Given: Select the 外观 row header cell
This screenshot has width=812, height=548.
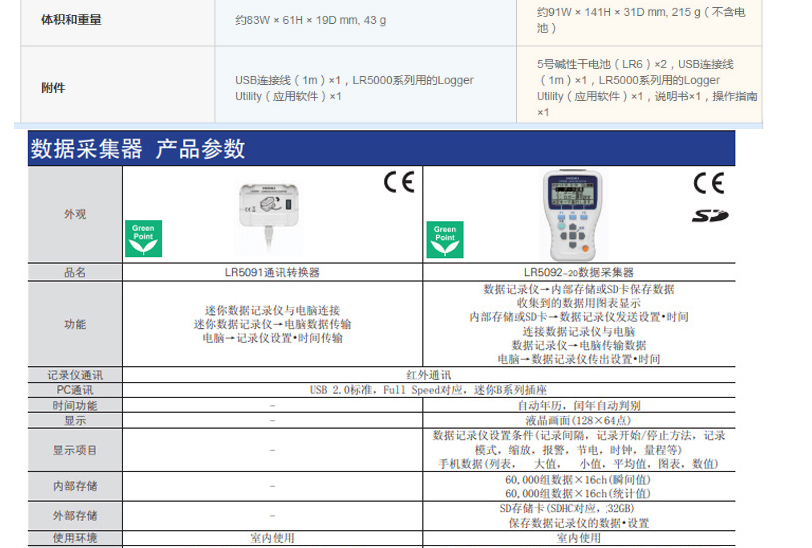Looking at the screenshot, I should point(75,214).
